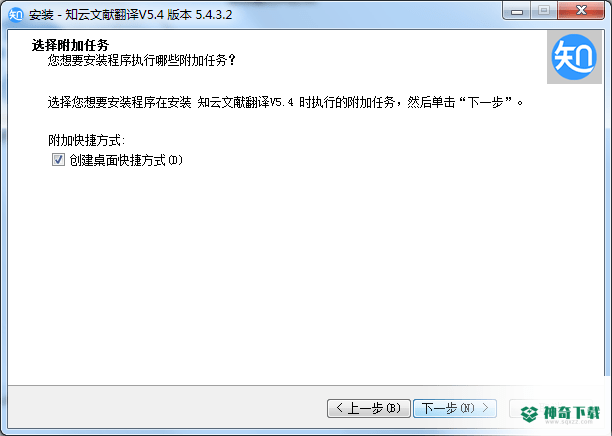
Task: Click the installer title bar text
Action: [x=130, y=15]
